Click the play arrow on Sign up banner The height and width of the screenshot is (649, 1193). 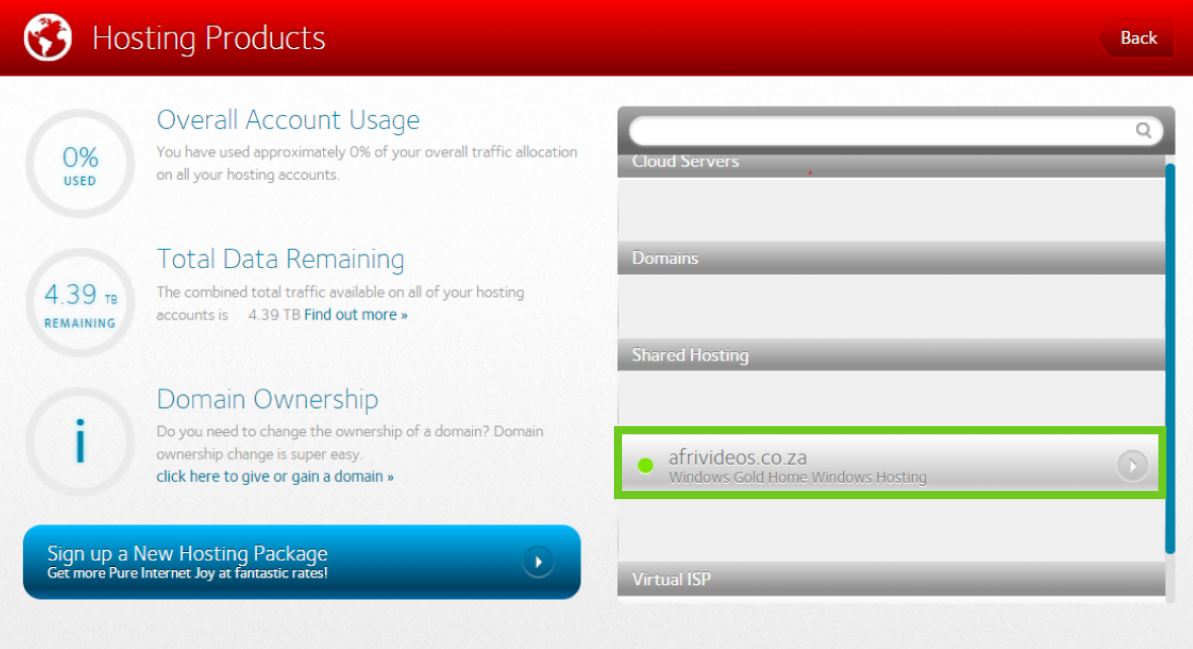click(x=538, y=562)
